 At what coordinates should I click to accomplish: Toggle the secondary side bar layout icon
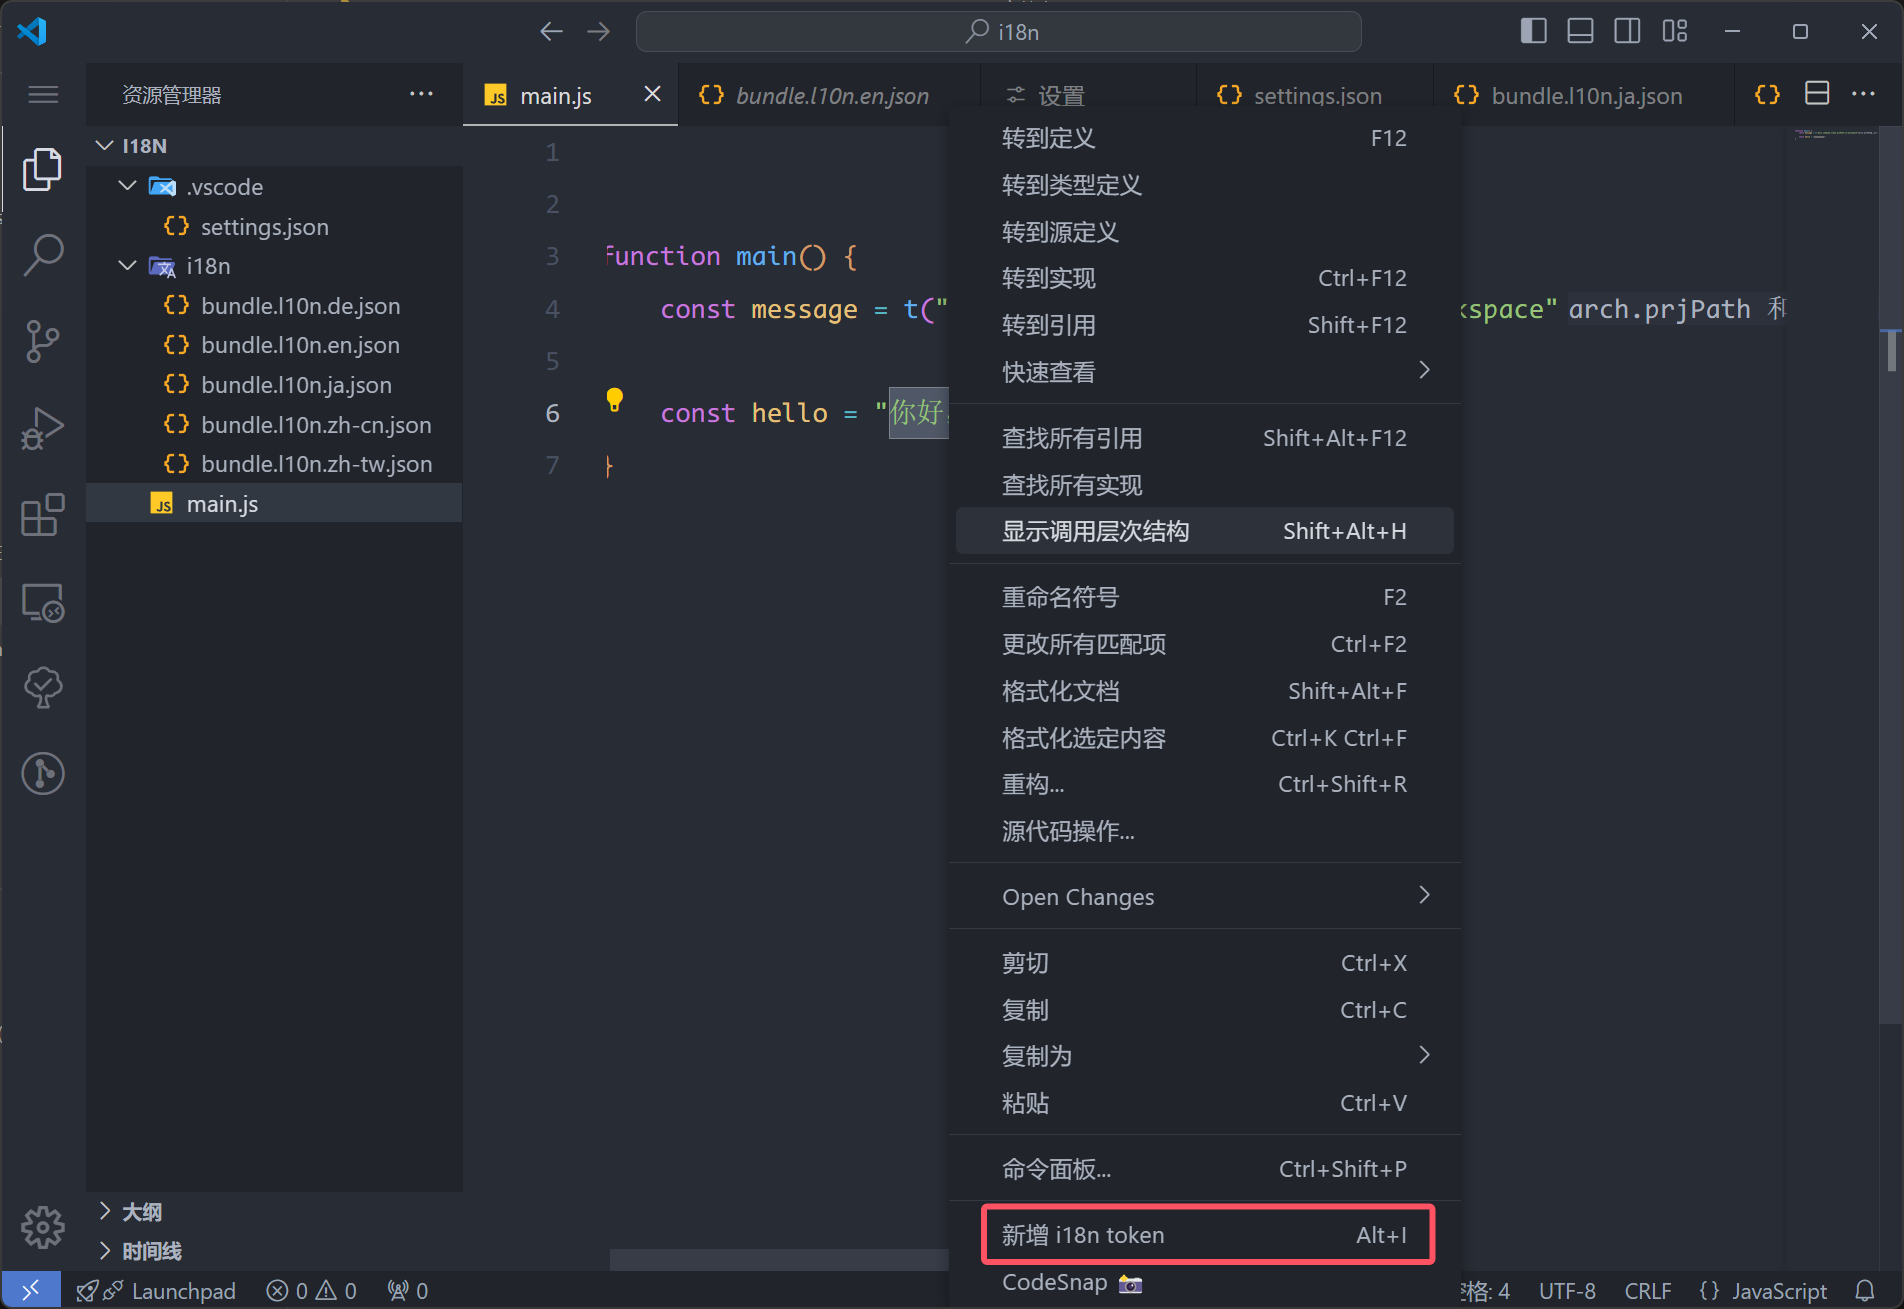(x=1627, y=31)
